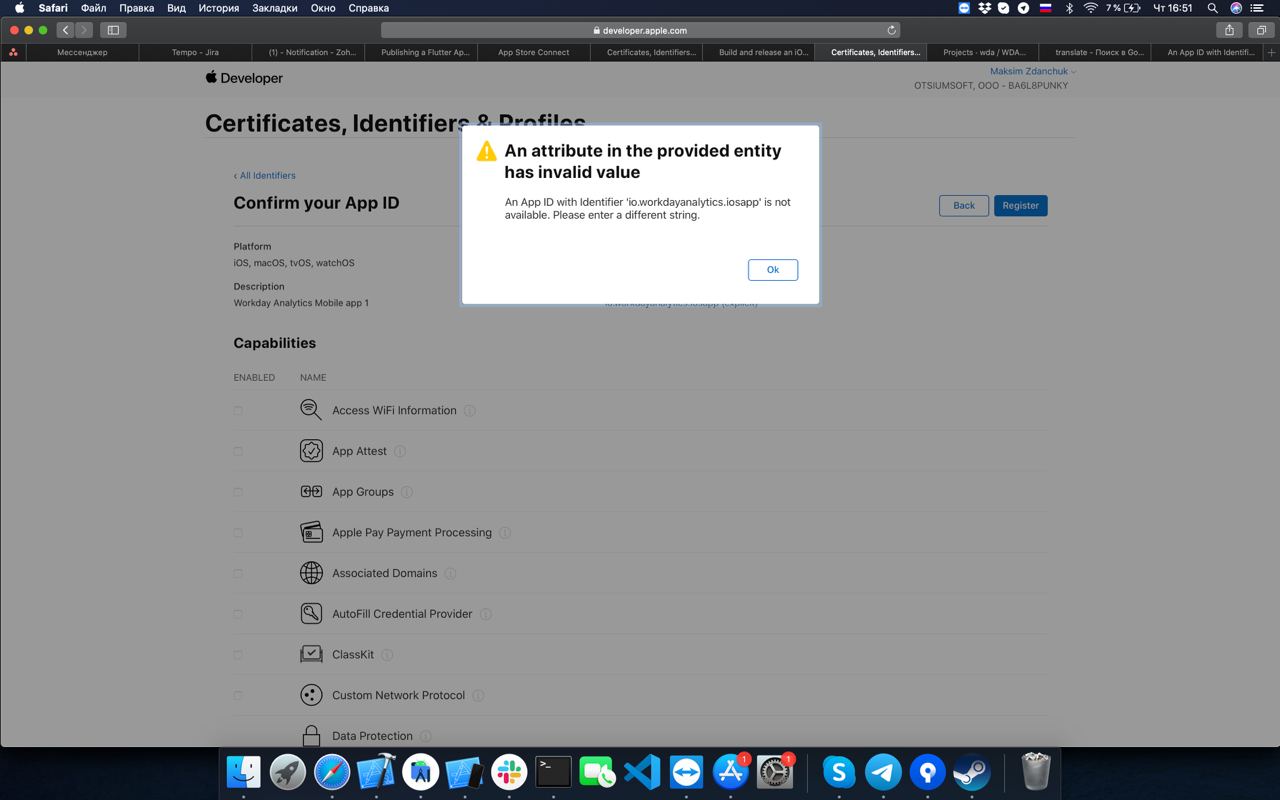Switch to the App Store Connect tab
1280x800 pixels.
[x=534, y=52]
